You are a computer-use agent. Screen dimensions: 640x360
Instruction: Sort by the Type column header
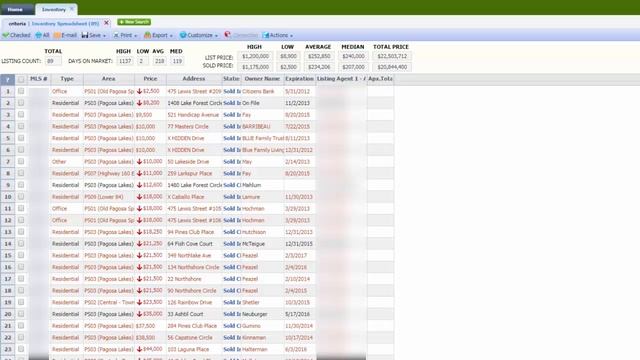click(x=67, y=79)
